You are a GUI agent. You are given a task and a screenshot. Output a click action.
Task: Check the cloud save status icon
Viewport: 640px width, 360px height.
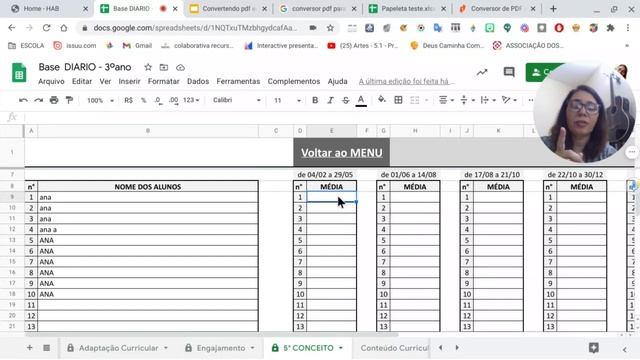pos(180,67)
